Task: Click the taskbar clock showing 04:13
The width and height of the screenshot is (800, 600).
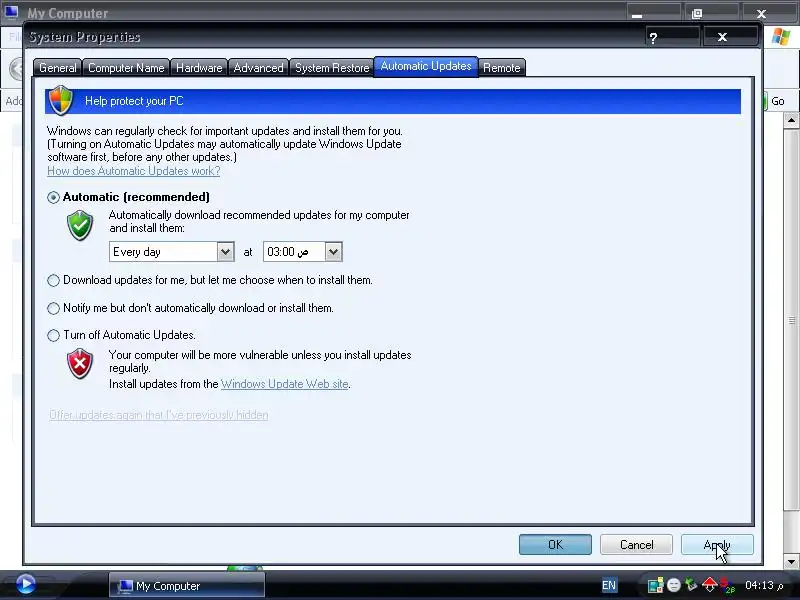Action: point(764,585)
